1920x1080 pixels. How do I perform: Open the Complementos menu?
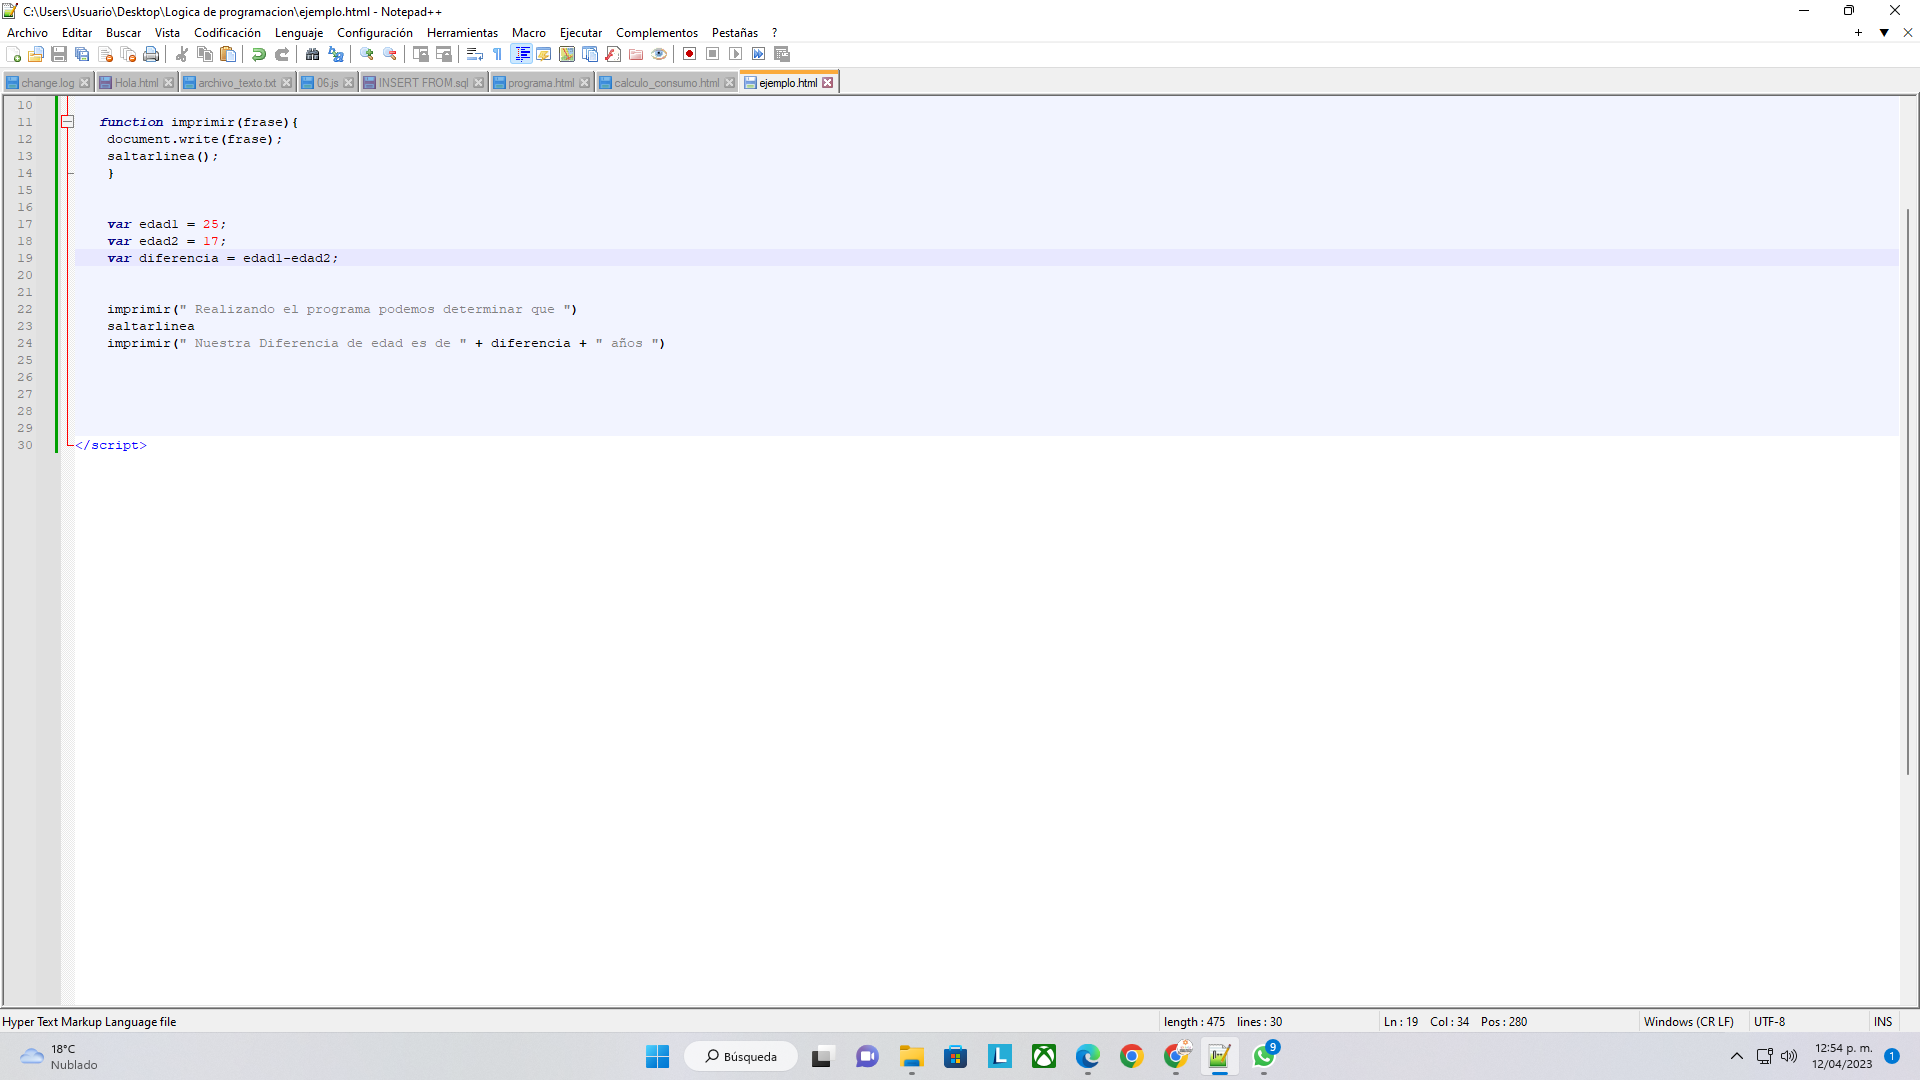[657, 33]
